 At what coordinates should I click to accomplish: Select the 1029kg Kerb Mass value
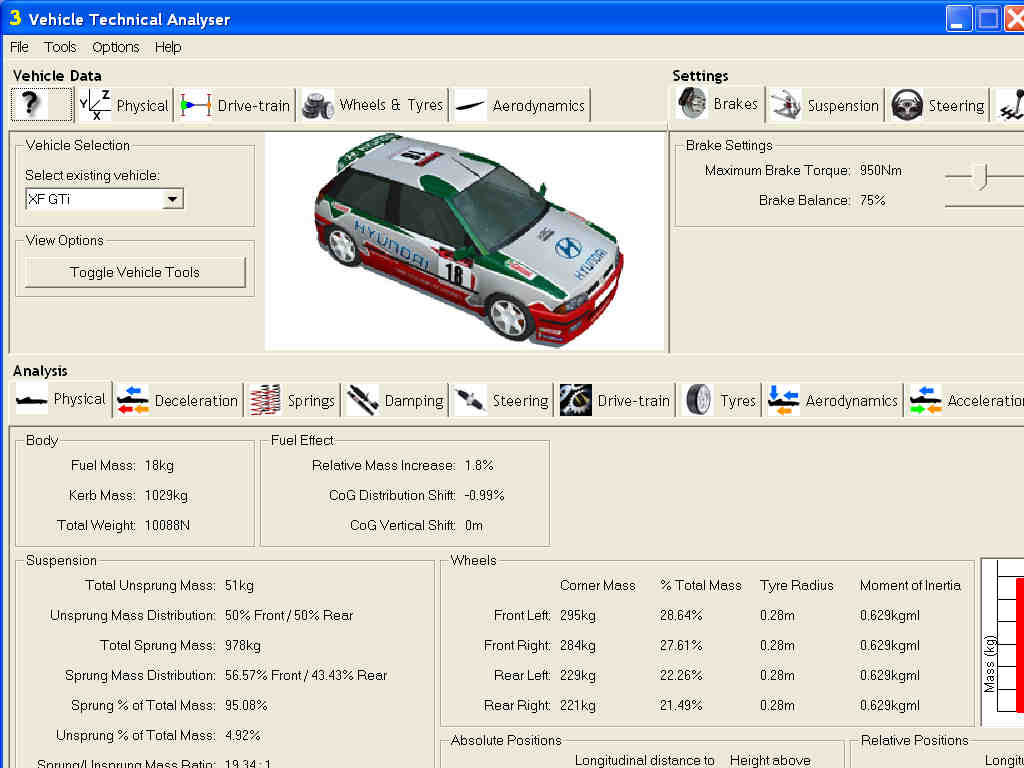[167, 496]
